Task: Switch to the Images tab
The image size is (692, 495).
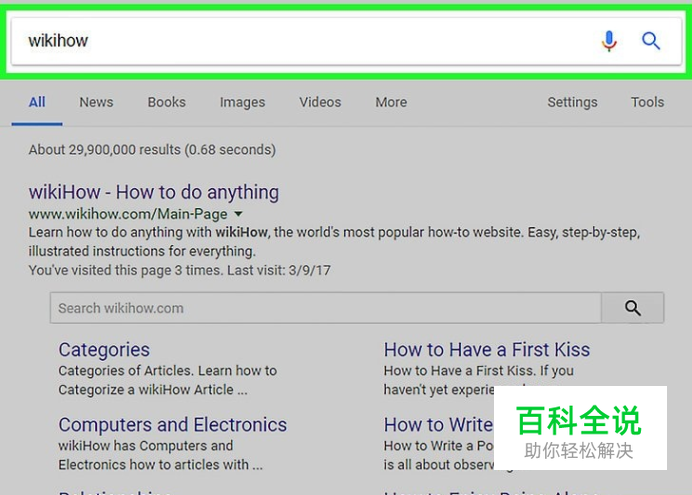Action: [242, 102]
